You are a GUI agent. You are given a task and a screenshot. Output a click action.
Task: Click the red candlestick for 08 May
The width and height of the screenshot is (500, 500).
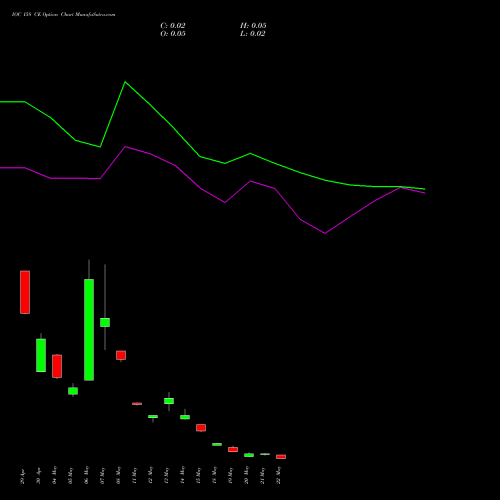tap(121, 355)
